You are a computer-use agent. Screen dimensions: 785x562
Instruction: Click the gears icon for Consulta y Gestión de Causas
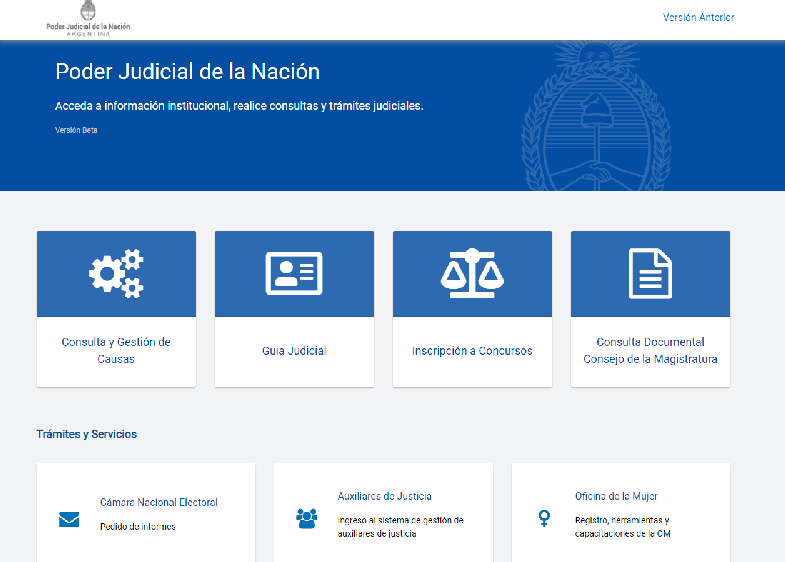click(116, 274)
